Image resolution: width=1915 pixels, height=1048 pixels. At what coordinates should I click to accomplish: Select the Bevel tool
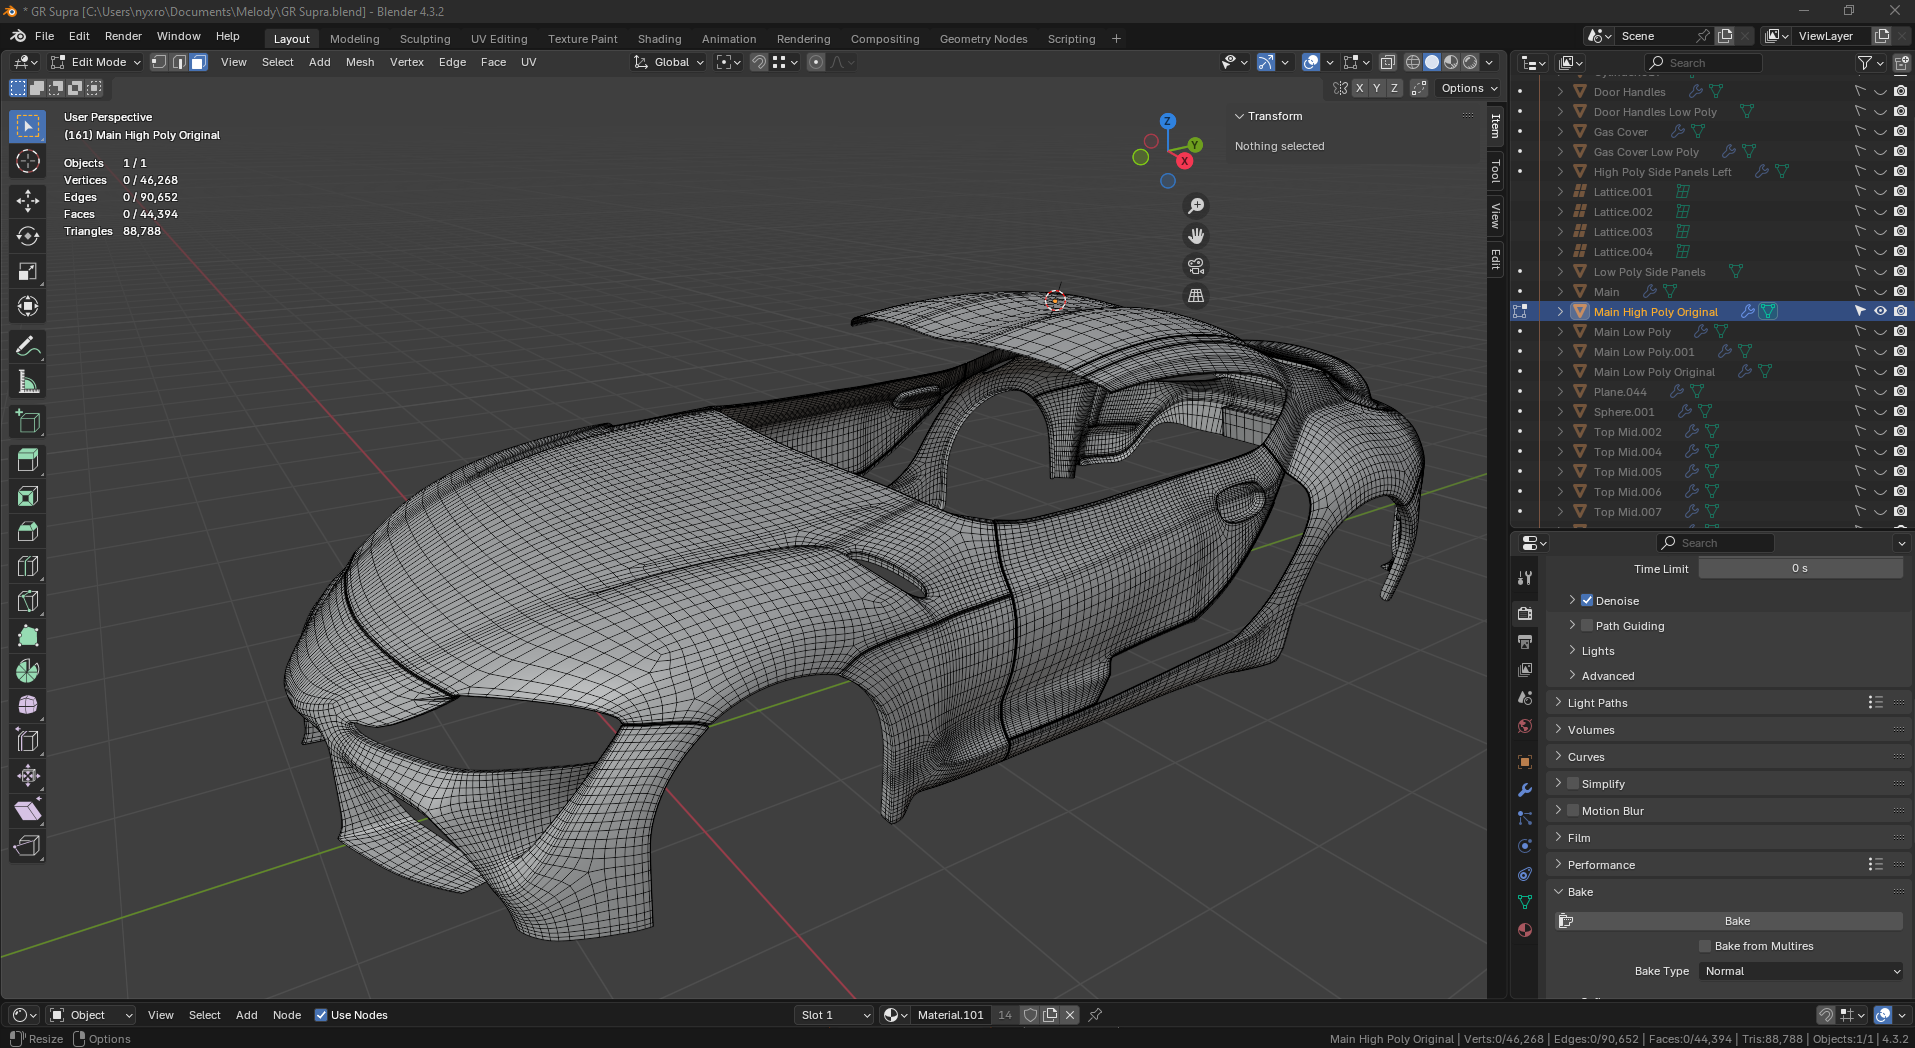[x=28, y=531]
